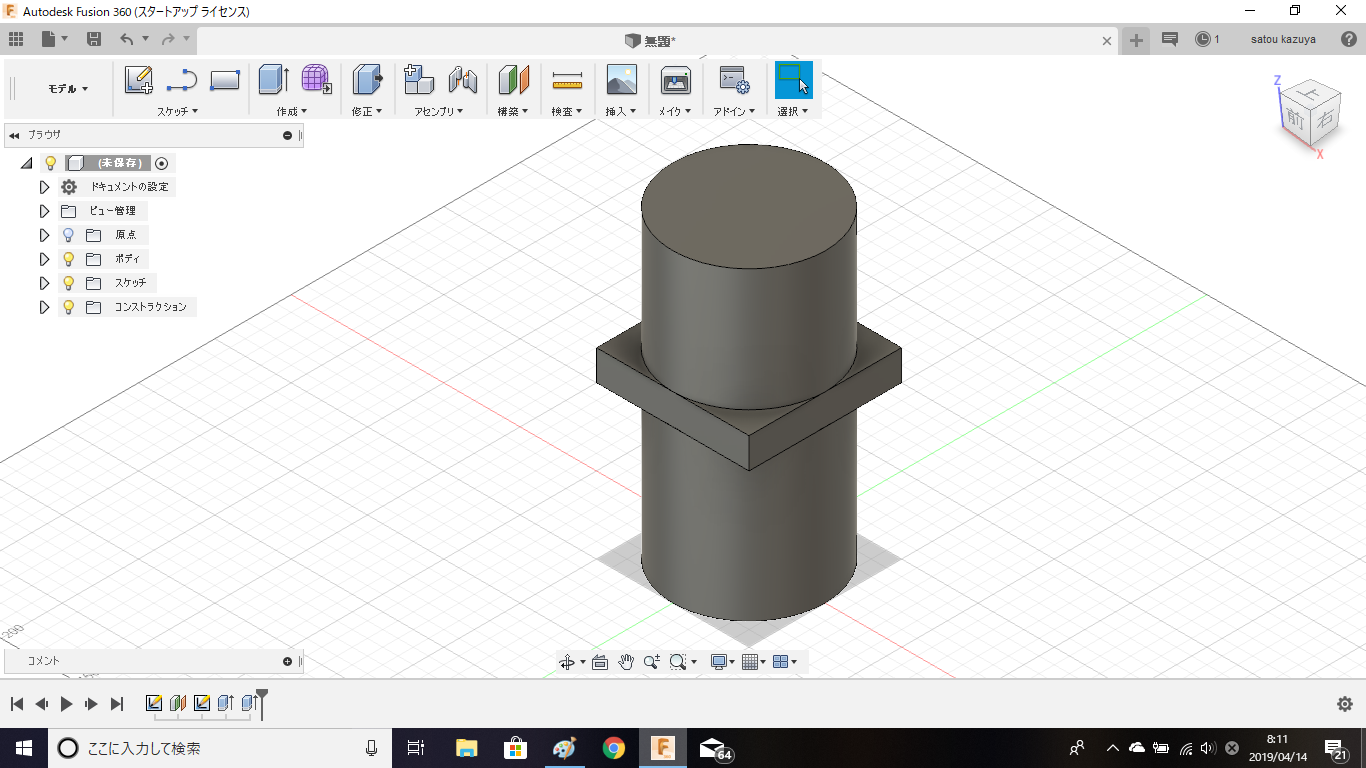Expand the スケッチ tree node
Screen dimensions: 1366x768
click(44, 283)
